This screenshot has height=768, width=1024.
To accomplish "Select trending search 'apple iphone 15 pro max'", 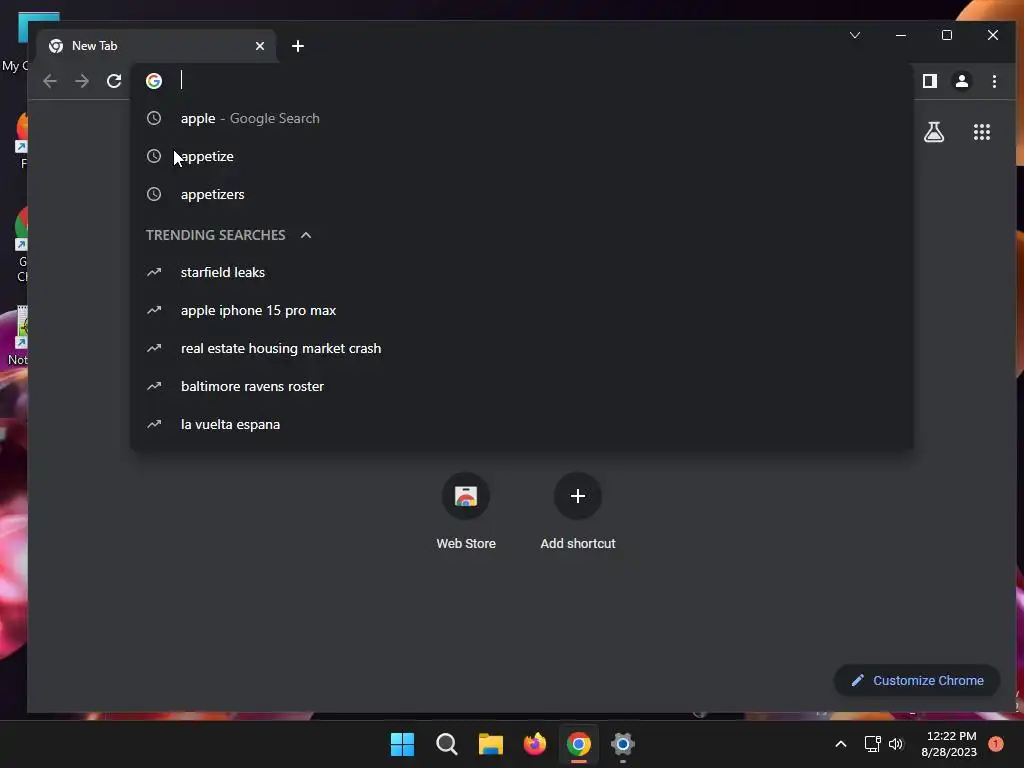I will [x=521, y=310].
